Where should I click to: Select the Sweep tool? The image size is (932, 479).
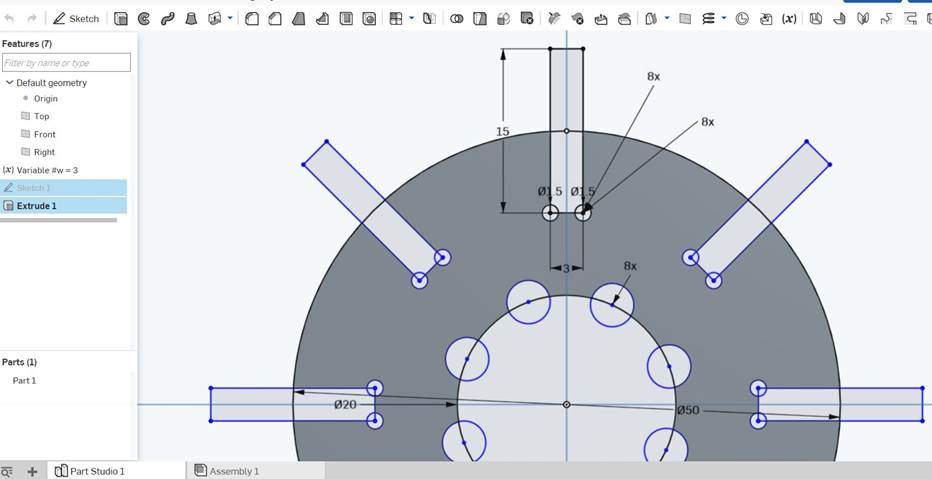coord(167,18)
